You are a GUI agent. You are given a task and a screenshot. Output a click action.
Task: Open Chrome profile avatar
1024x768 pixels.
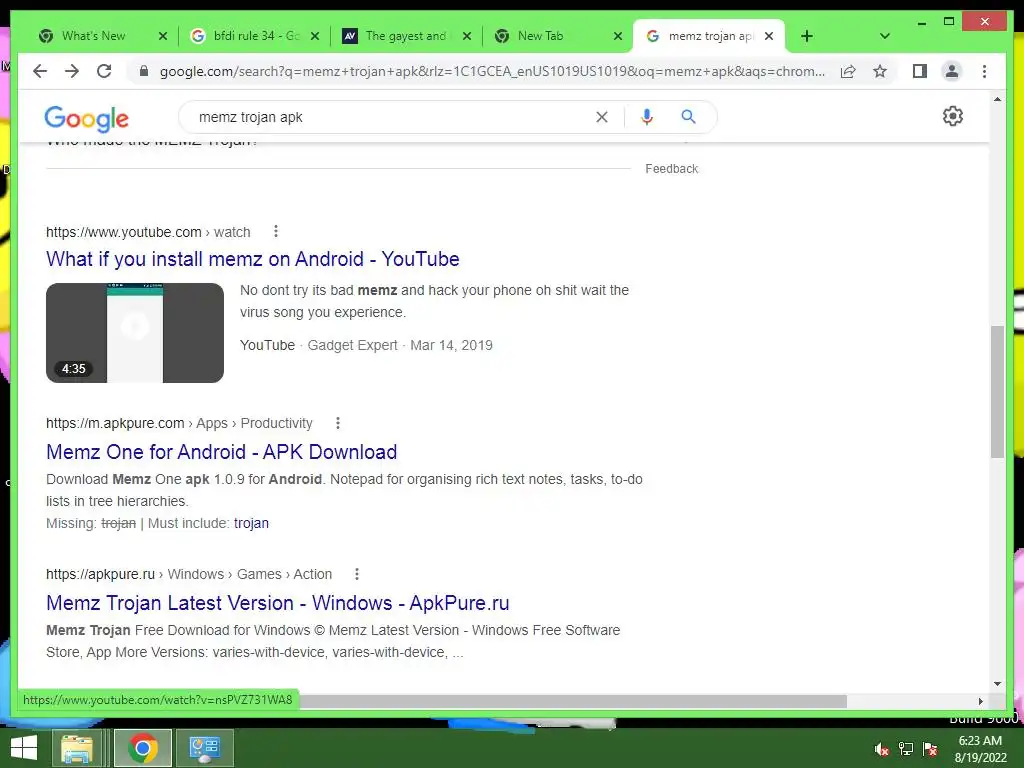952,71
